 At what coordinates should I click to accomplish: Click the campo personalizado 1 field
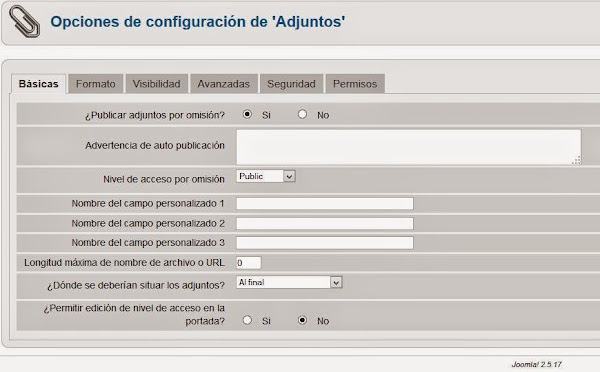click(x=324, y=204)
